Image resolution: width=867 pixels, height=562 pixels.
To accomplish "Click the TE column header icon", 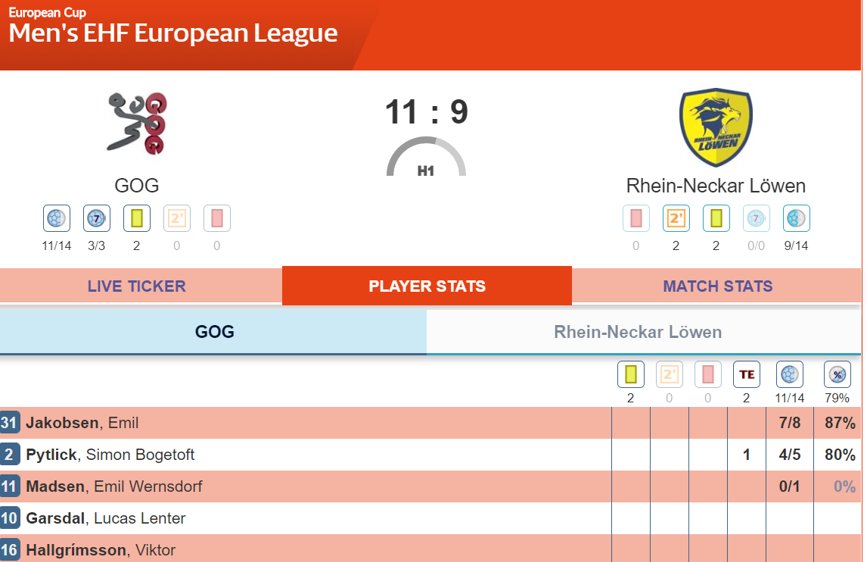I will pos(746,375).
